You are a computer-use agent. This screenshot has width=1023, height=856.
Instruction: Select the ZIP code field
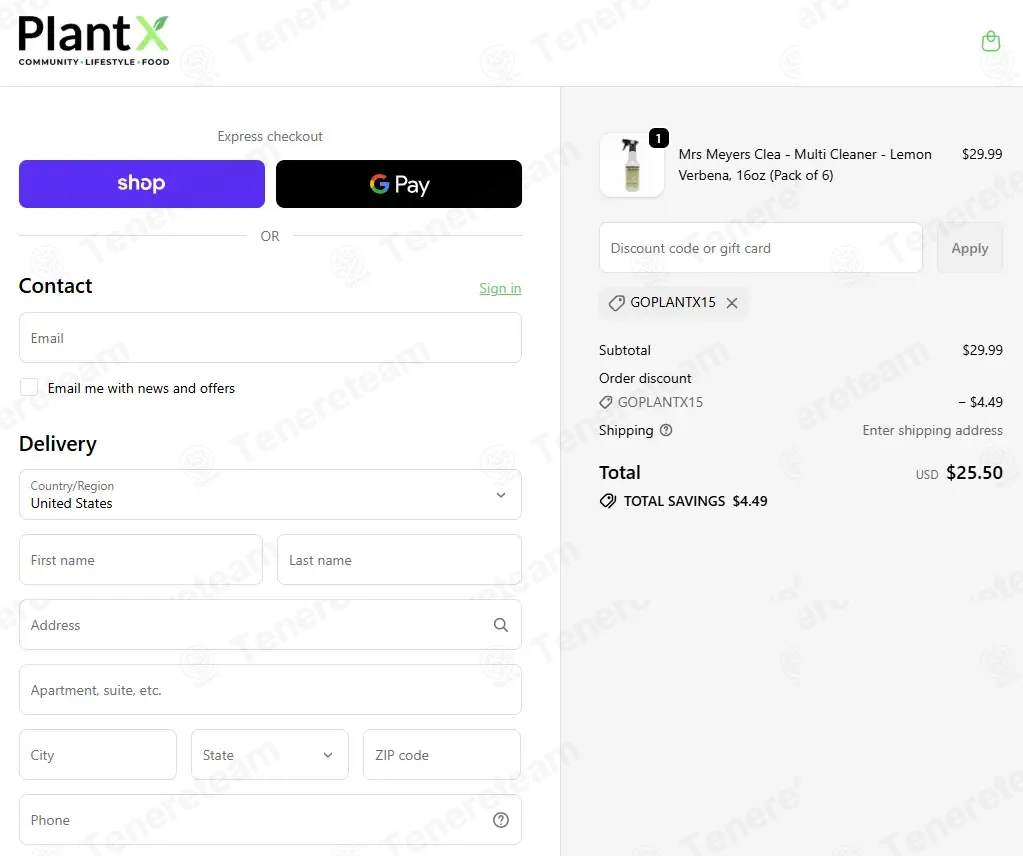click(442, 755)
